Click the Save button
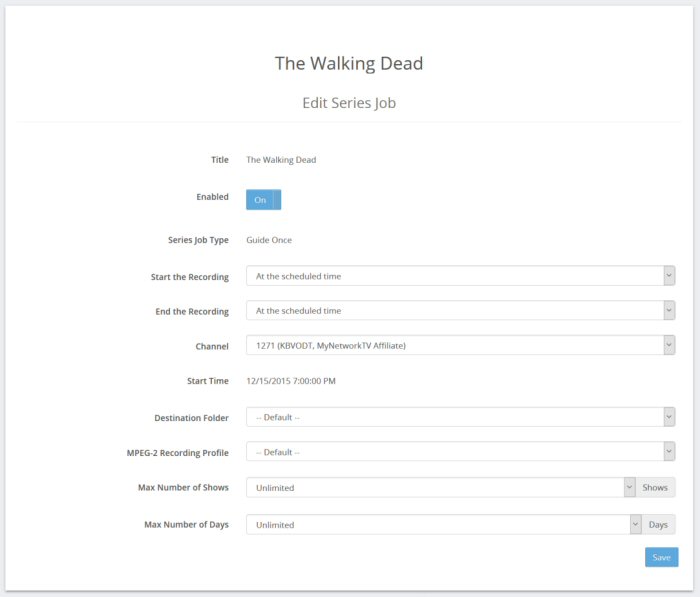 click(661, 557)
